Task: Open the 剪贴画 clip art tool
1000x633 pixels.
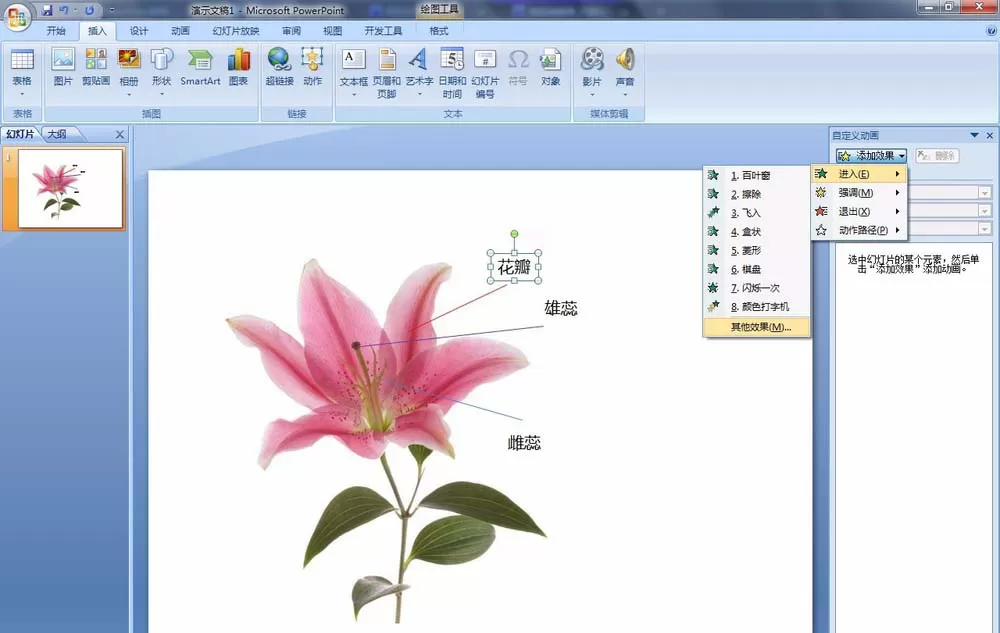Action: click(96, 68)
